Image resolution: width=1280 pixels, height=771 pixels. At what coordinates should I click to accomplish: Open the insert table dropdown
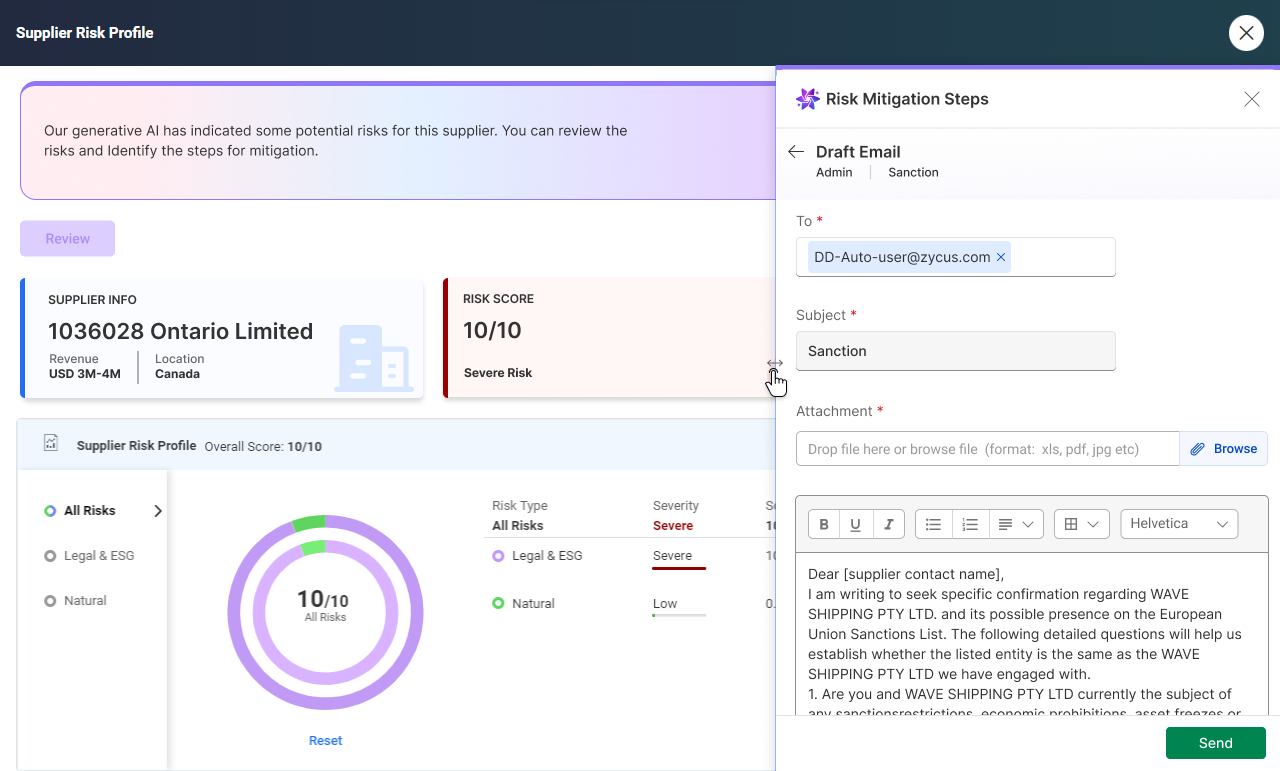1082,524
